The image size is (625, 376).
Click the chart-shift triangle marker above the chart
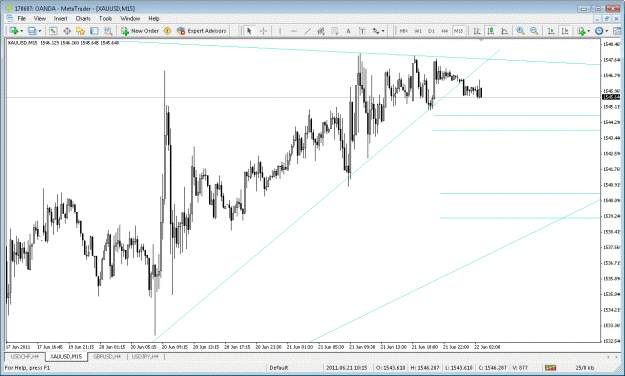point(481,40)
